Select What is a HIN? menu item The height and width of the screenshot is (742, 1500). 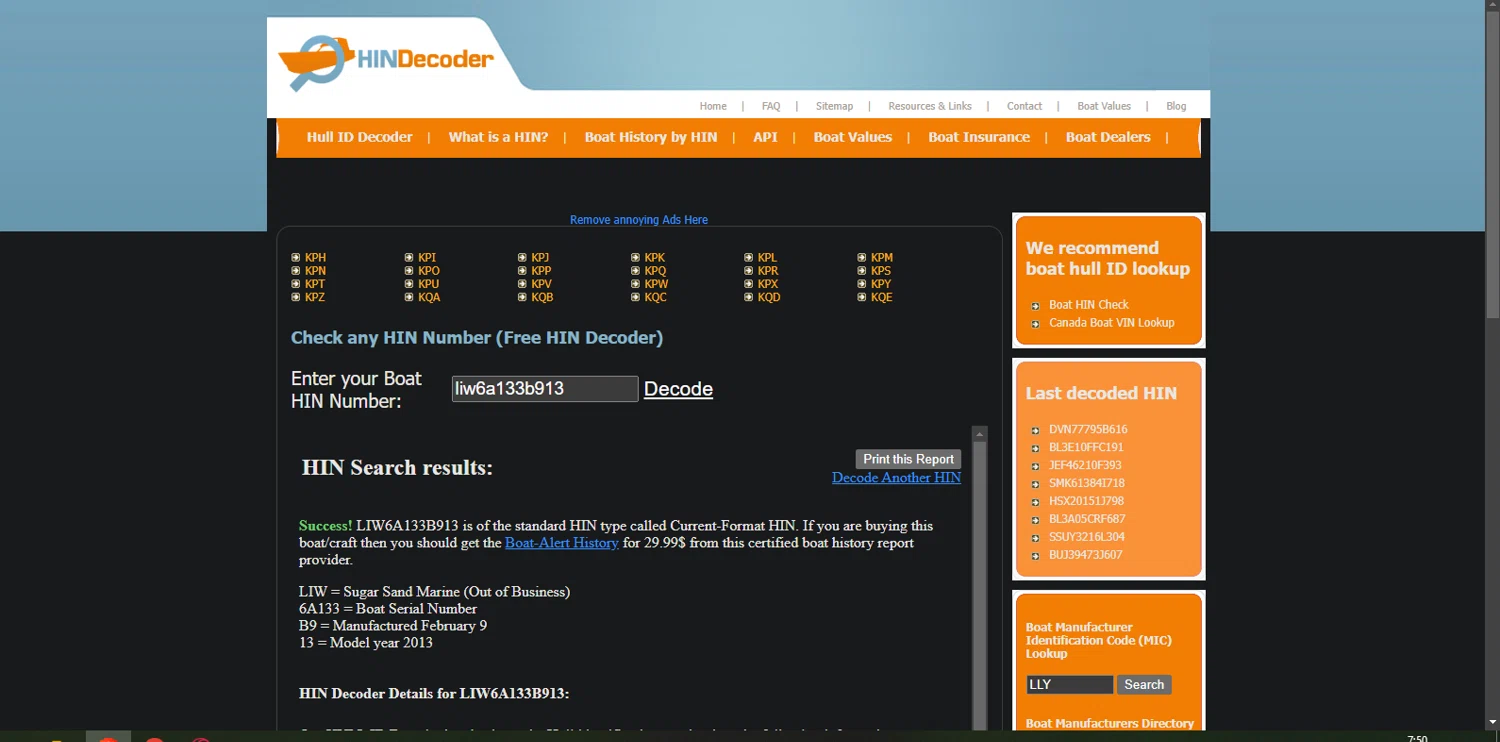coord(498,137)
